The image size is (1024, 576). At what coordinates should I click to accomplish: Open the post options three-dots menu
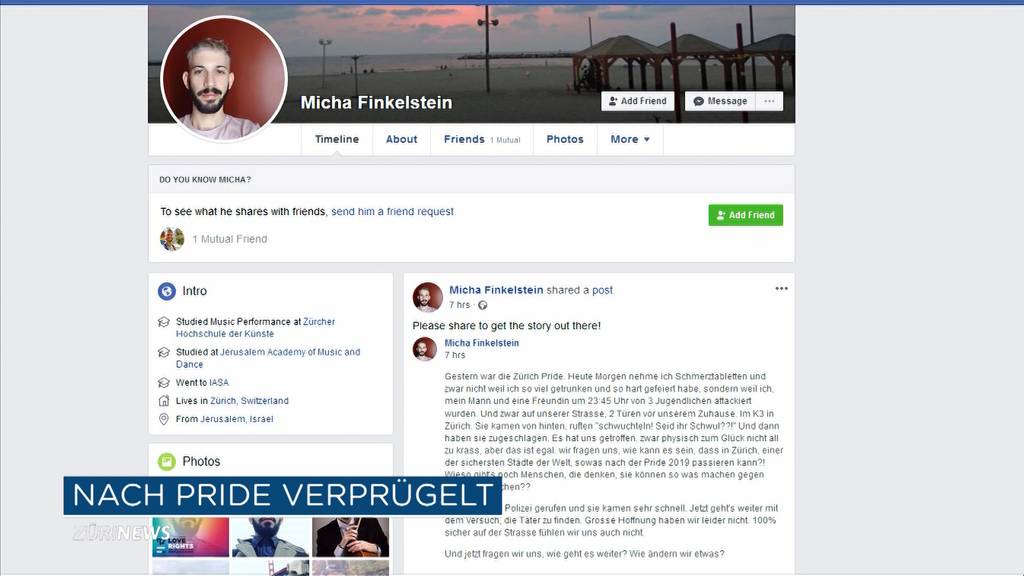click(781, 289)
